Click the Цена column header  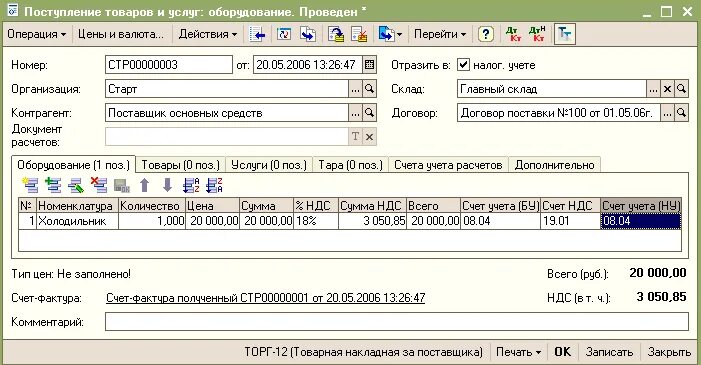point(212,206)
